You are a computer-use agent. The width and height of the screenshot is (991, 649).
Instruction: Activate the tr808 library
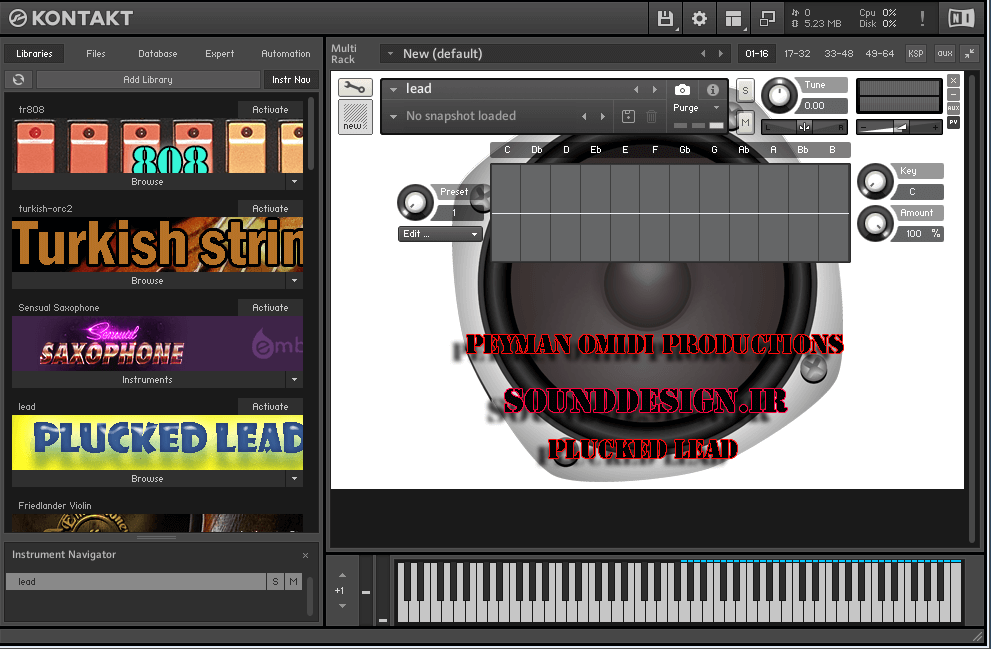[x=271, y=109]
